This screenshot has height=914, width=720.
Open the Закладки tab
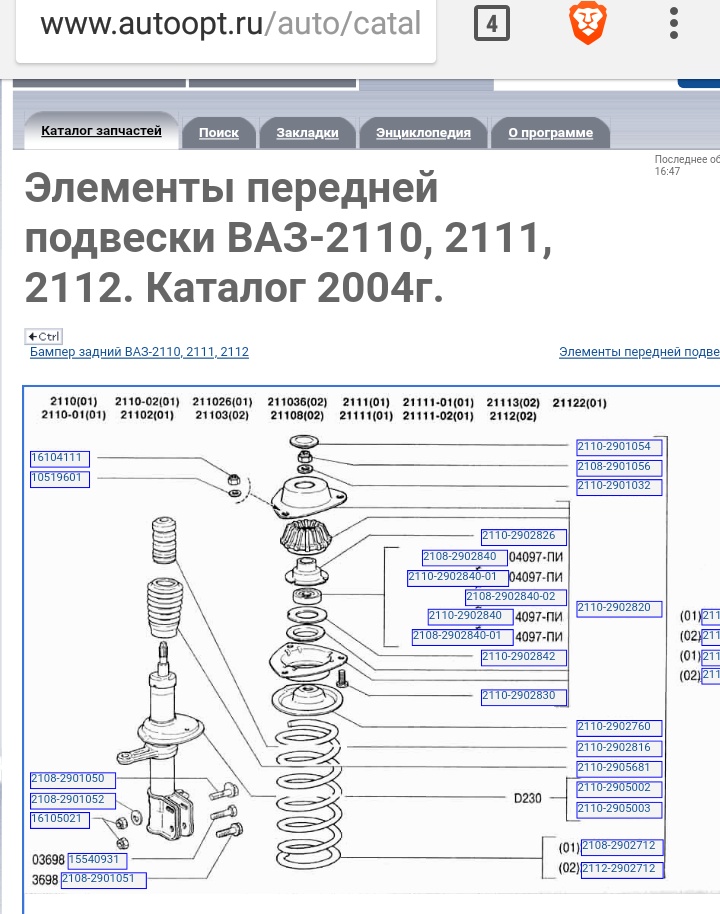pos(307,133)
